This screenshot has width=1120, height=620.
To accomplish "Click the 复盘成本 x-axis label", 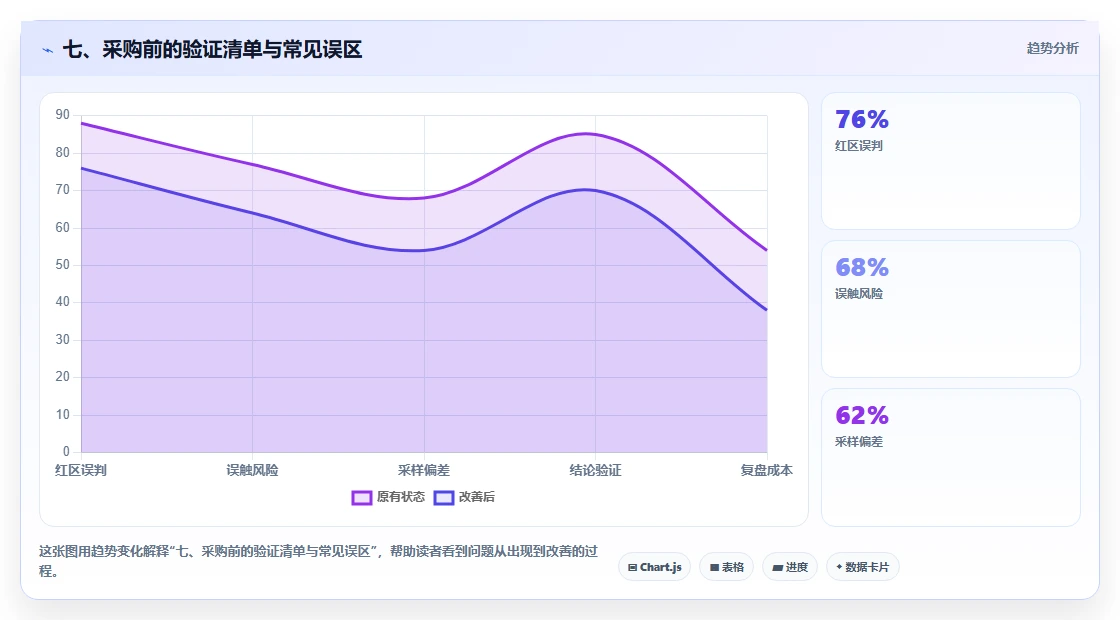I will [x=766, y=470].
